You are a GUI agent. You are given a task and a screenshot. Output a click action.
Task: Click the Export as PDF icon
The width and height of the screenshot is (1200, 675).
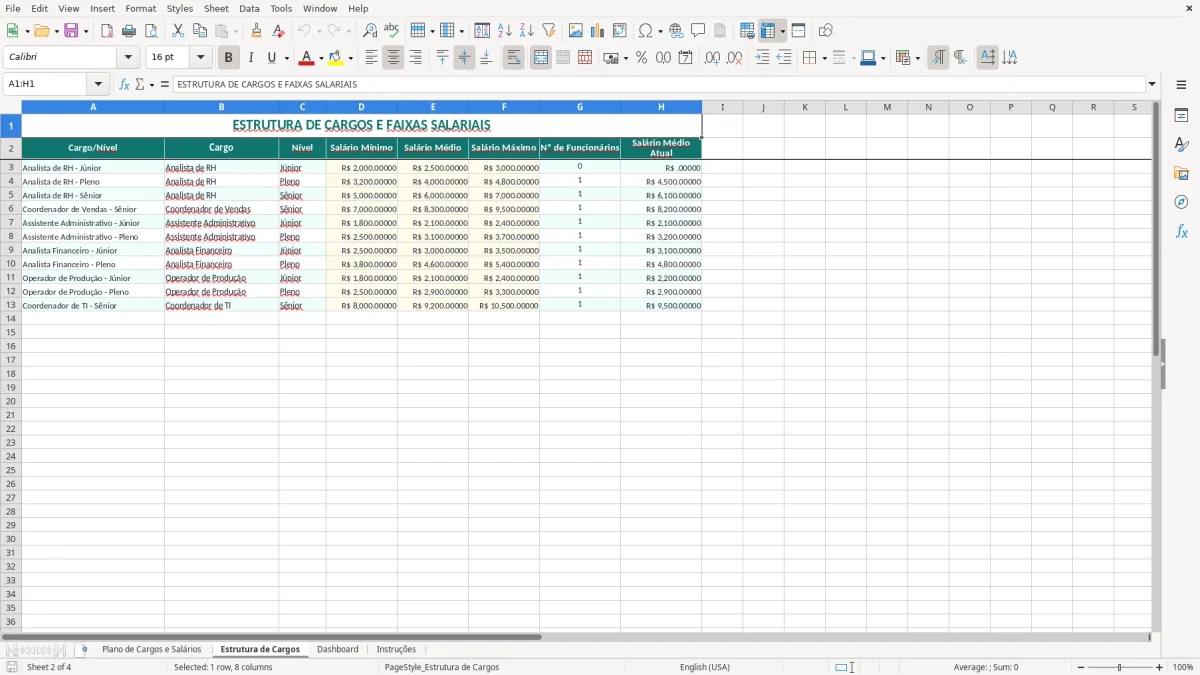click(107, 31)
